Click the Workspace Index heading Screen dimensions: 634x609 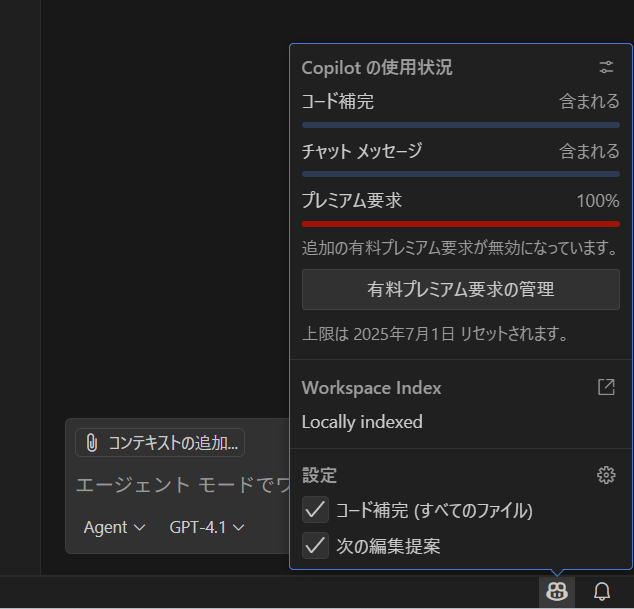tap(371, 388)
